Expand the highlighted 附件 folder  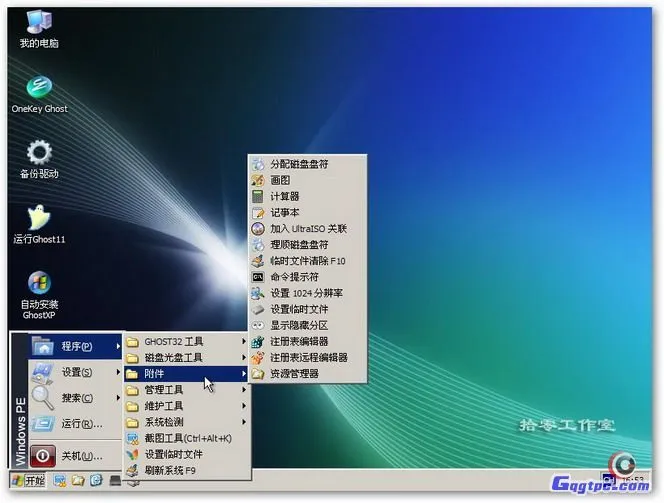[186, 374]
